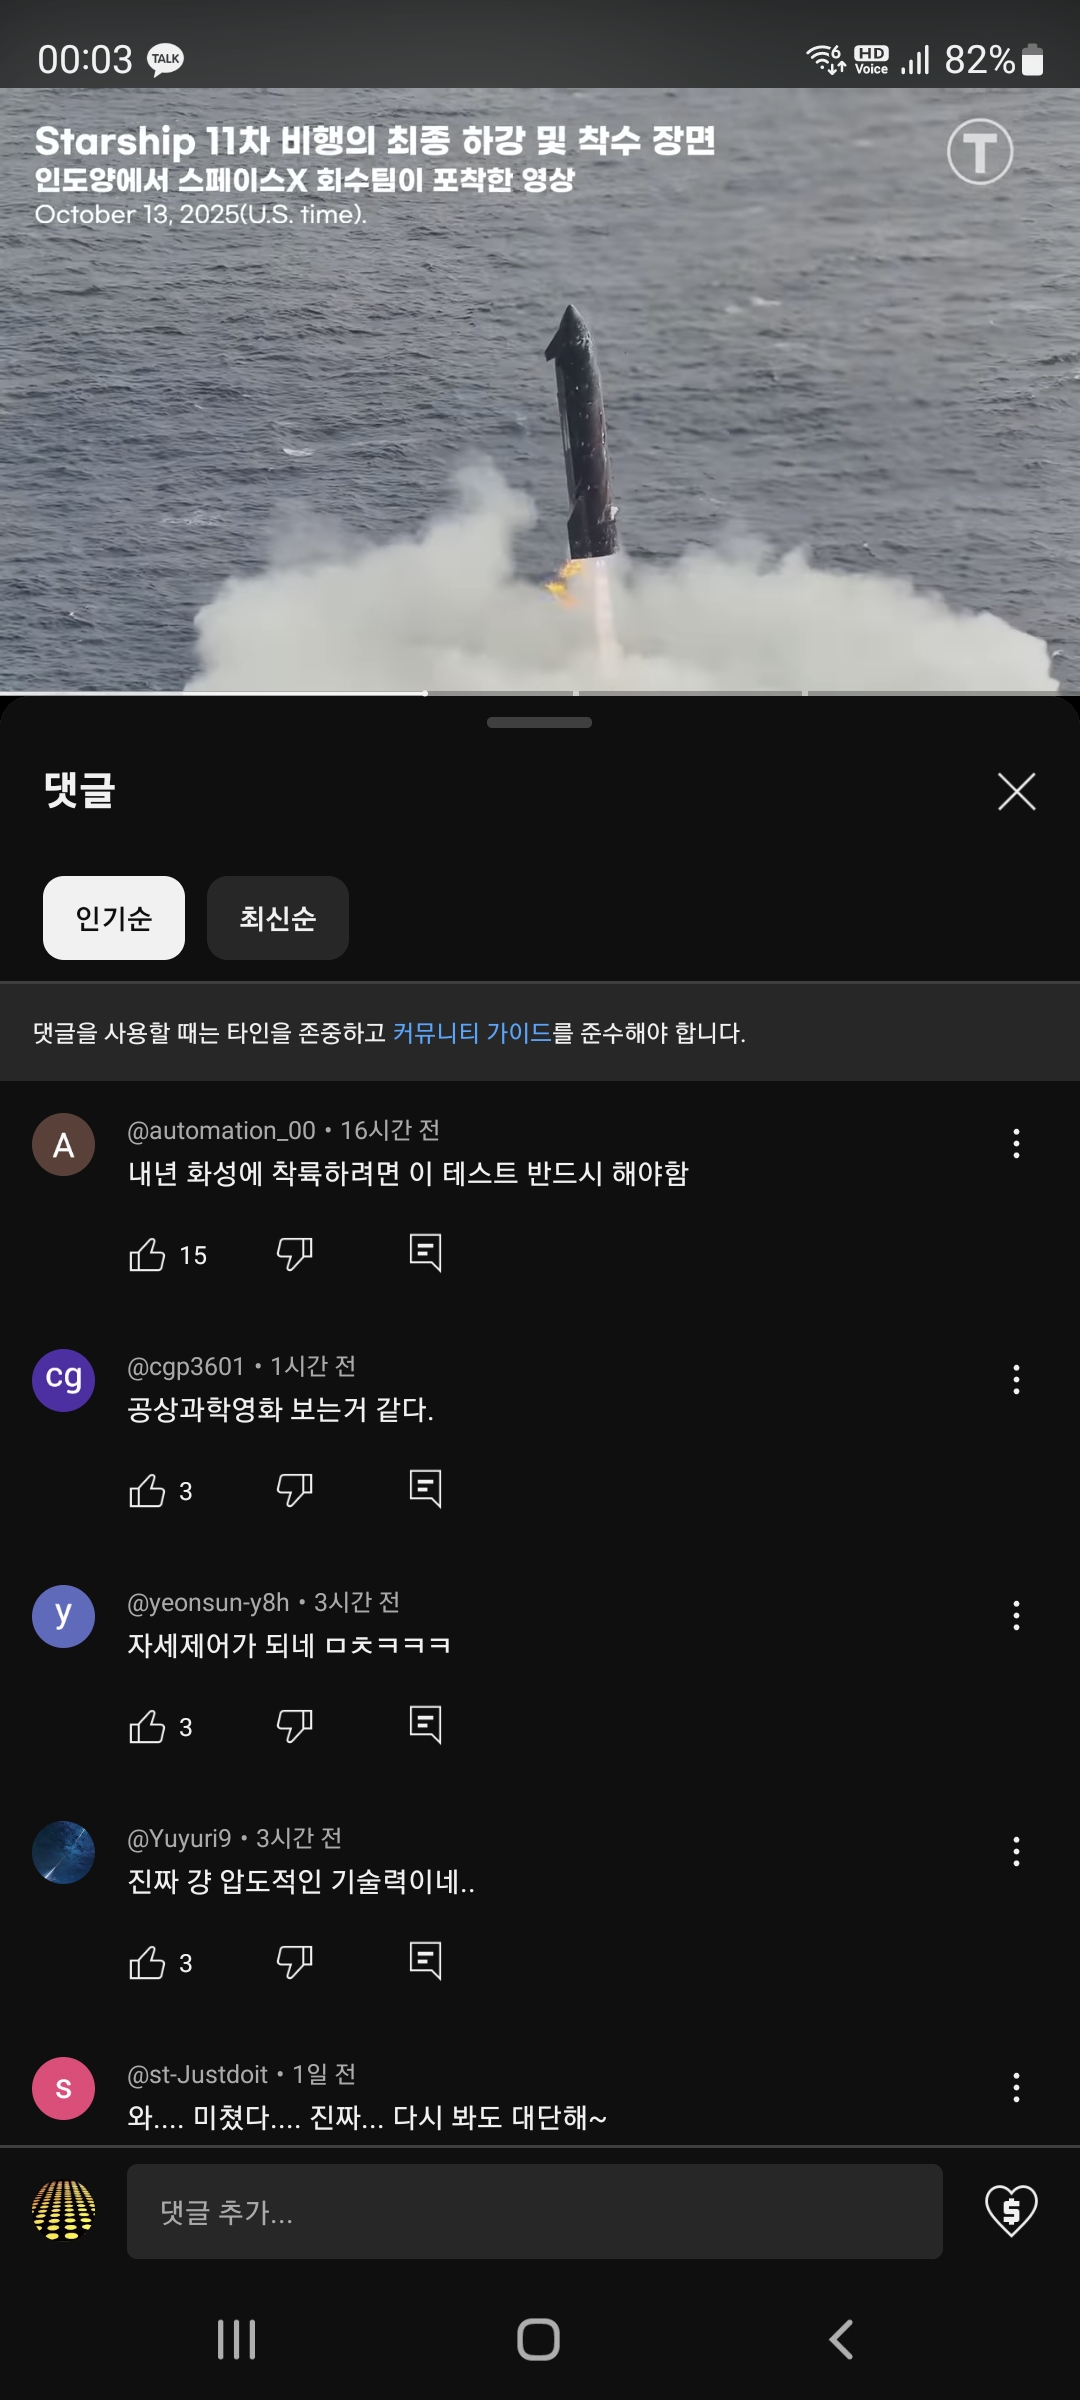Viewport: 1080px width, 2400px height.
Task: Like the @cgp3601 comment
Action: pyautogui.click(x=147, y=1490)
